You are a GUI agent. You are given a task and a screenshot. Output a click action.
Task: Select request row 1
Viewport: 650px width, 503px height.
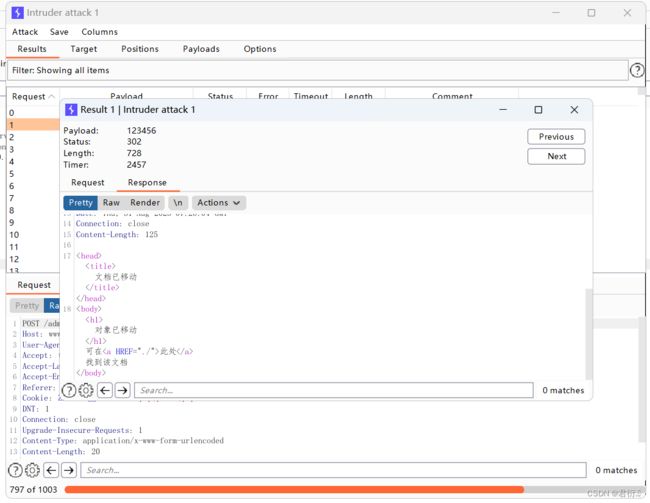pyautogui.click(x=33, y=125)
